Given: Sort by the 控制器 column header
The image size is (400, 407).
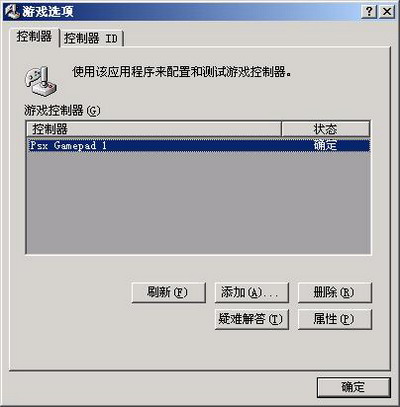Looking at the screenshot, I should tap(153, 129).
